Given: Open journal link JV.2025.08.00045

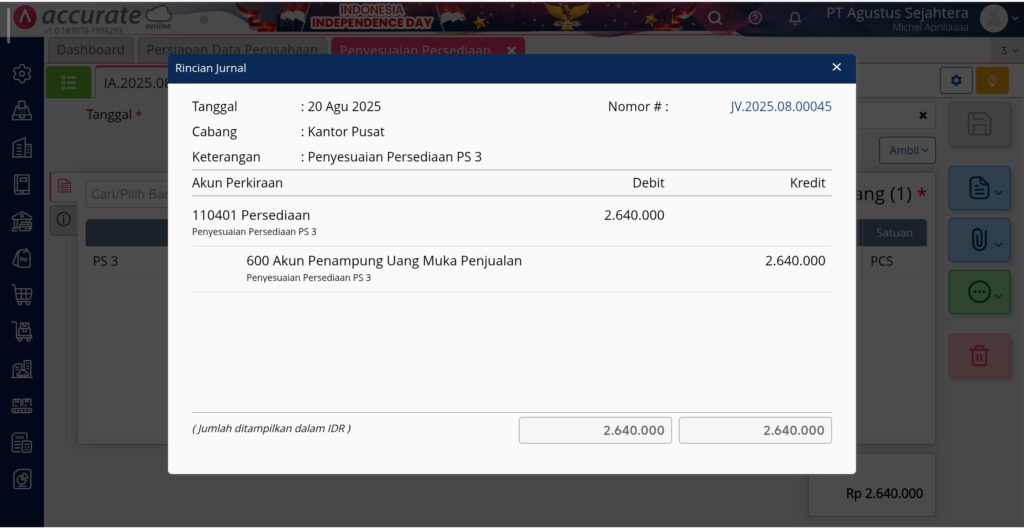Looking at the screenshot, I should click(x=780, y=107).
